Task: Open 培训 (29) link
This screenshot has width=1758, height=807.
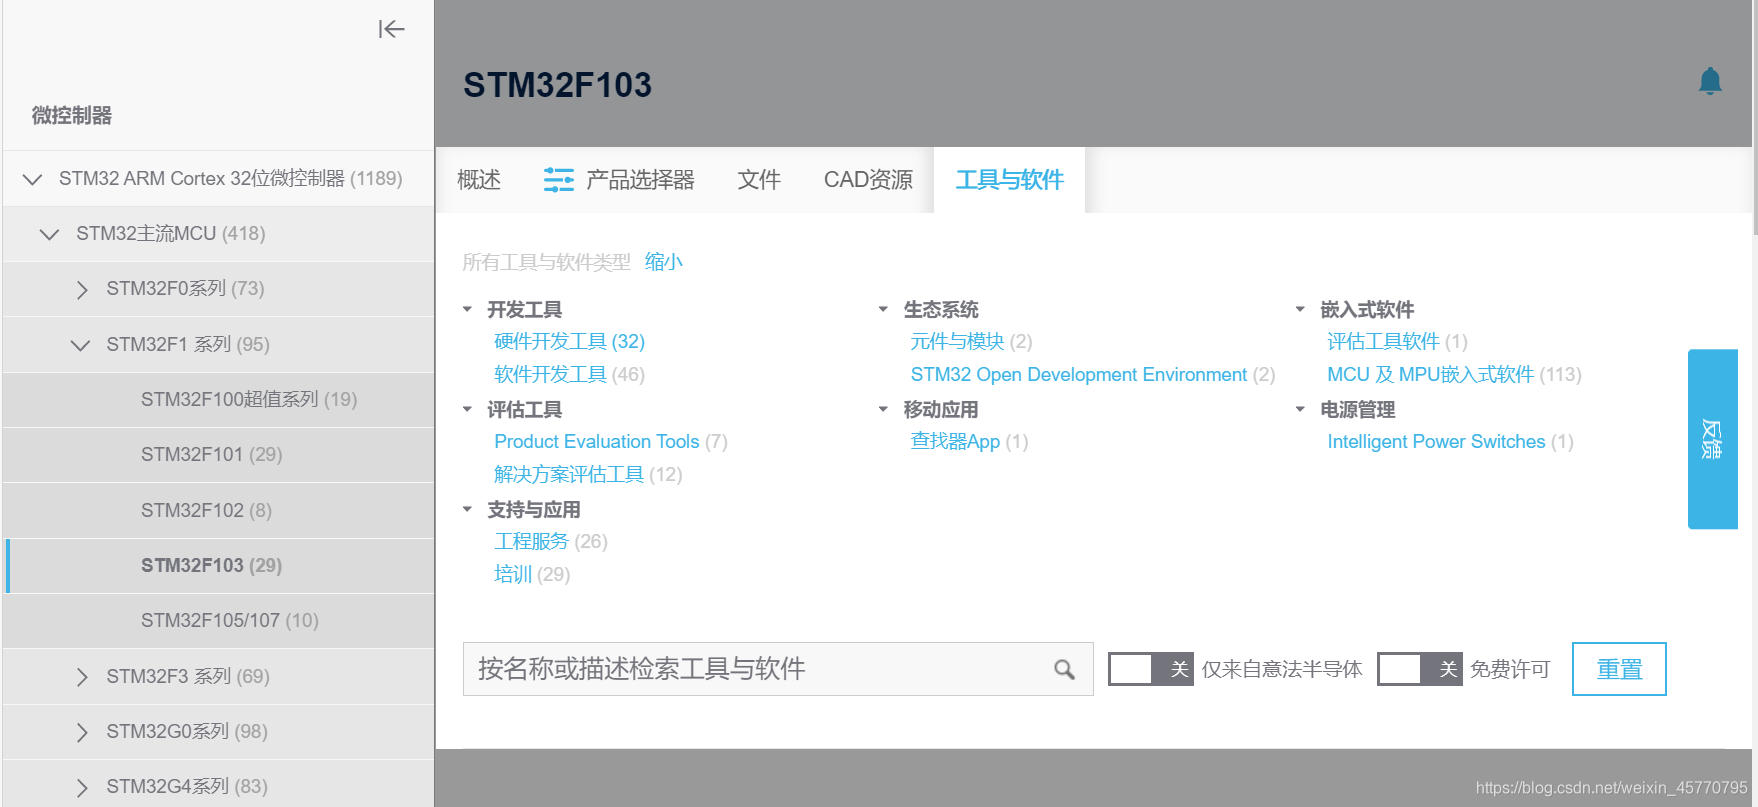Action: [x=532, y=575]
